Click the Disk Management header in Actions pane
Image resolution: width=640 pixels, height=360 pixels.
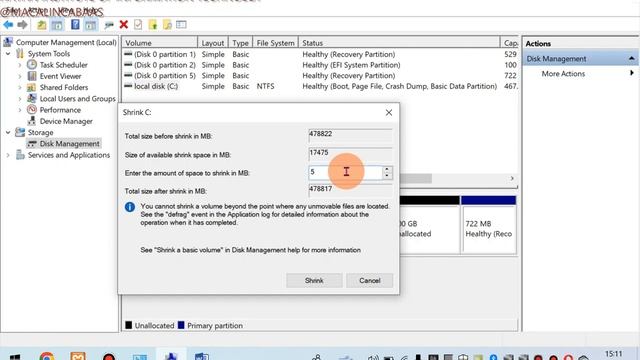pyautogui.click(x=580, y=59)
